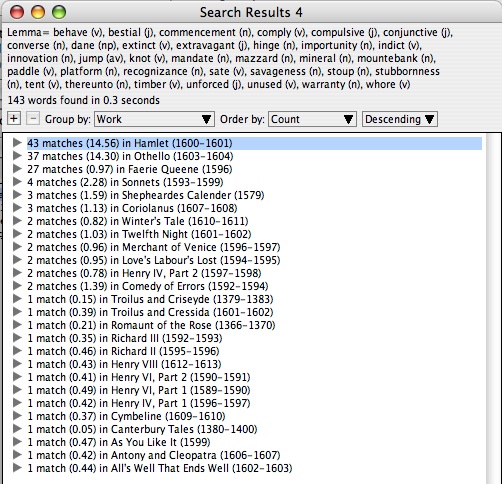Click the green zoom window button
502x484 pixels.
[x=59, y=12]
